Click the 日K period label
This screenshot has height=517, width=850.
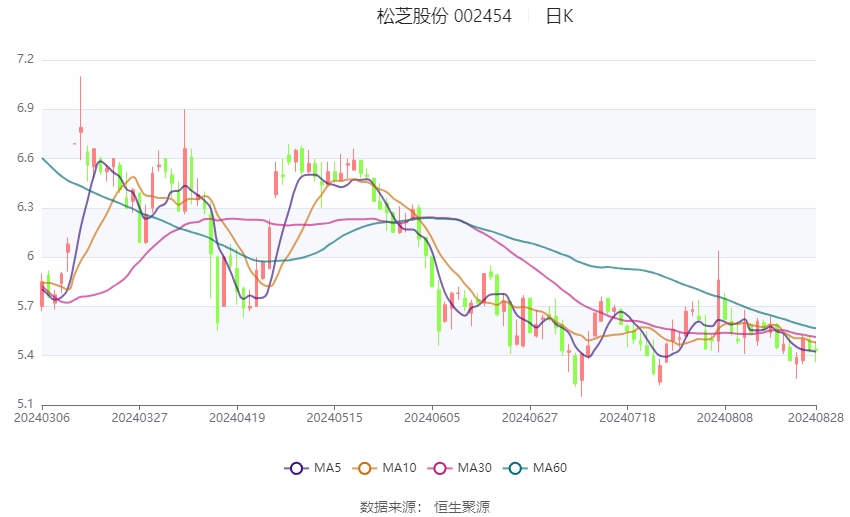(x=559, y=16)
